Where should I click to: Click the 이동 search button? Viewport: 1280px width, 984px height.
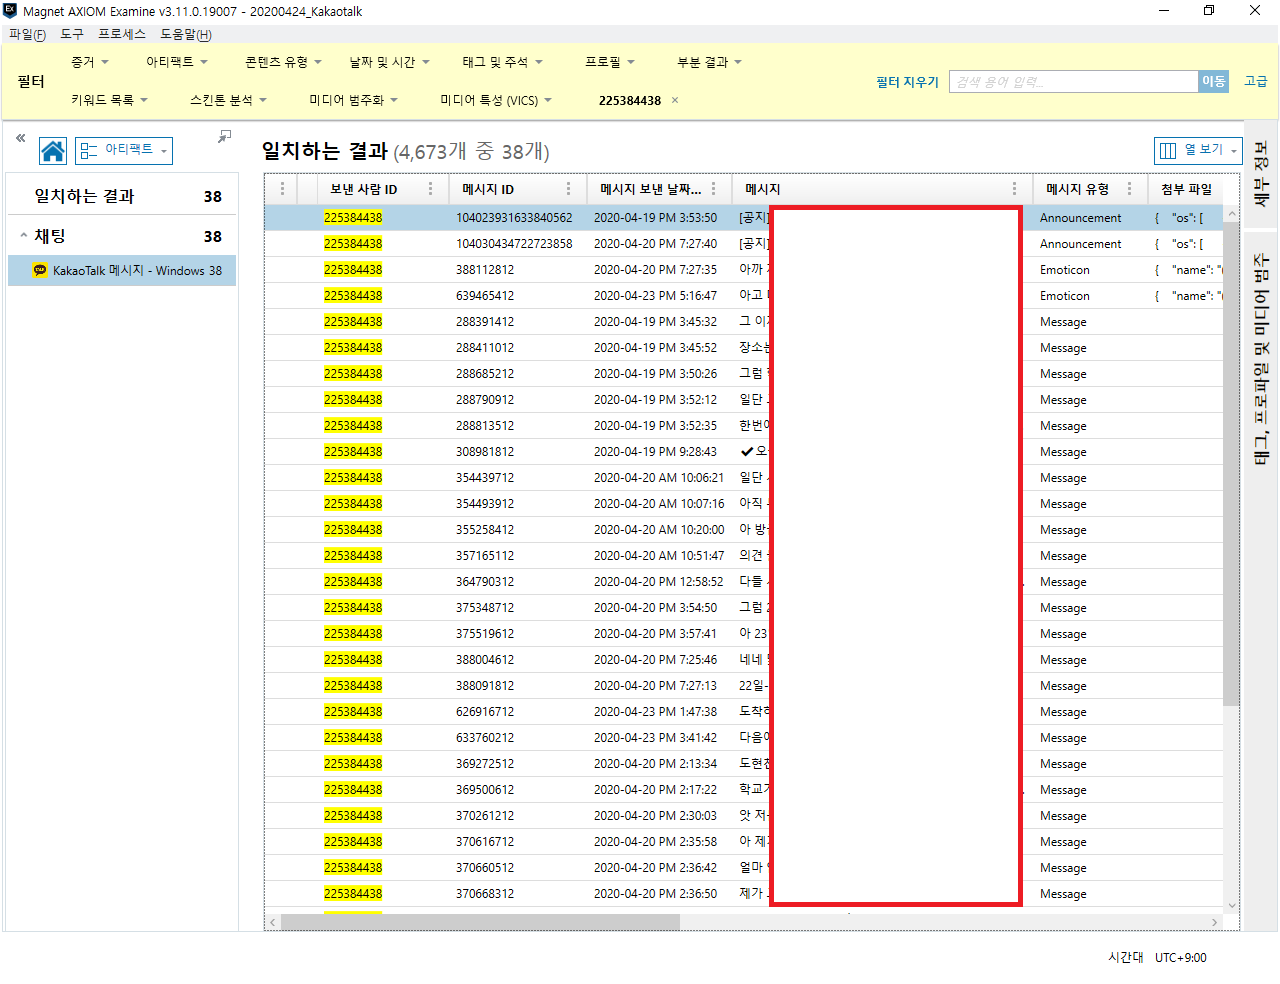click(x=1213, y=81)
